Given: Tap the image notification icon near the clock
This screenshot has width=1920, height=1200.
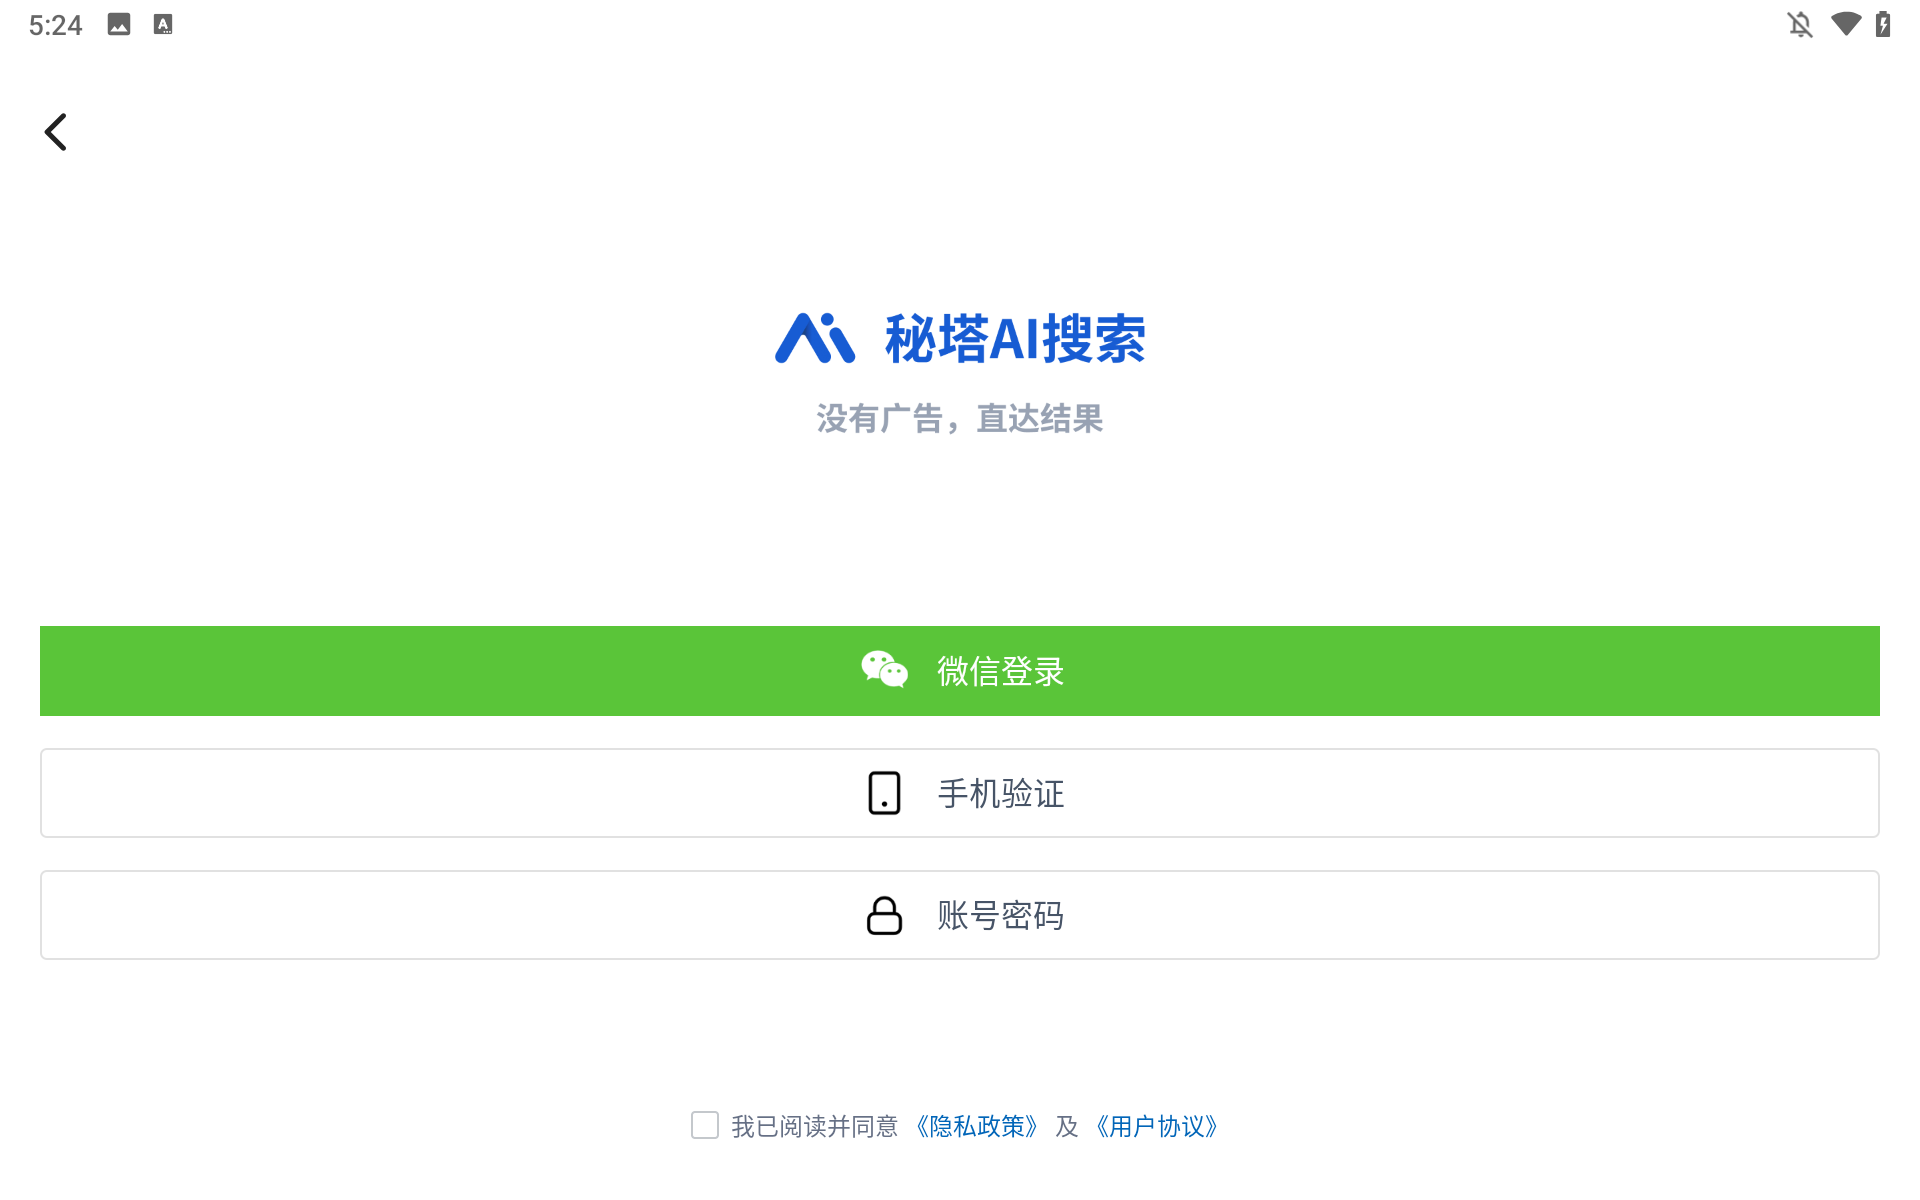Looking at the screenshot, I should [x=120, y=24].
